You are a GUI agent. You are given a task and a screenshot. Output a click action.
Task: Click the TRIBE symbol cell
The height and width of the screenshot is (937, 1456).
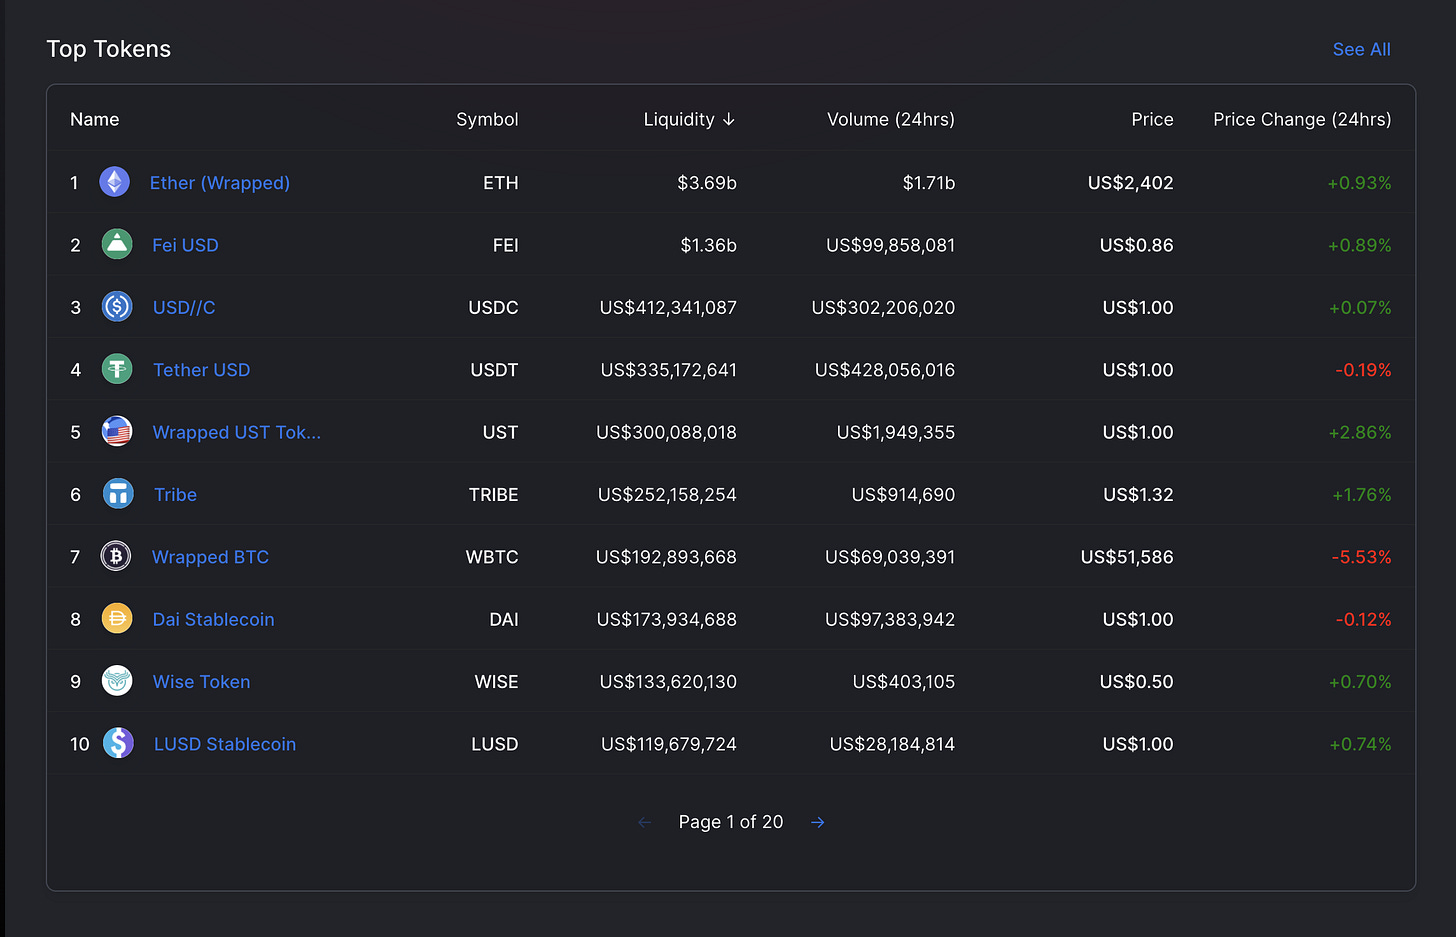494,495
